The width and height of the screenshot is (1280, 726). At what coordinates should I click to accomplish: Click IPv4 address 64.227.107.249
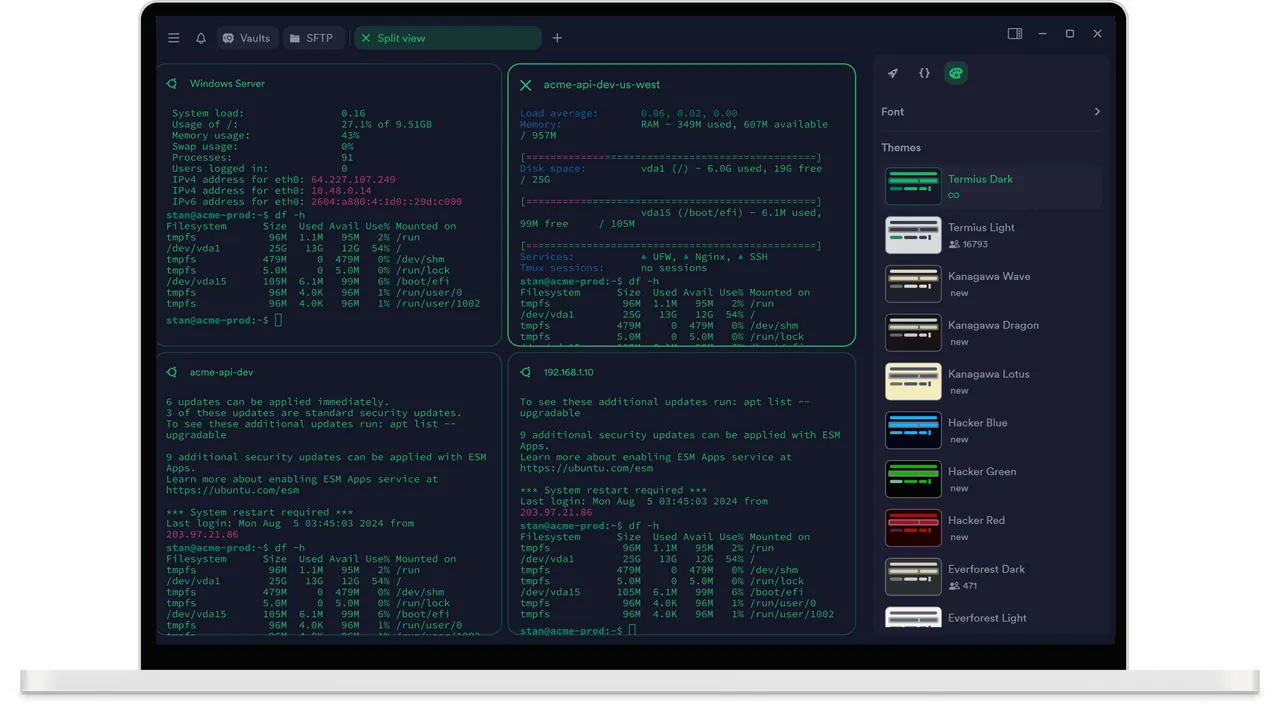coord(353,180)
